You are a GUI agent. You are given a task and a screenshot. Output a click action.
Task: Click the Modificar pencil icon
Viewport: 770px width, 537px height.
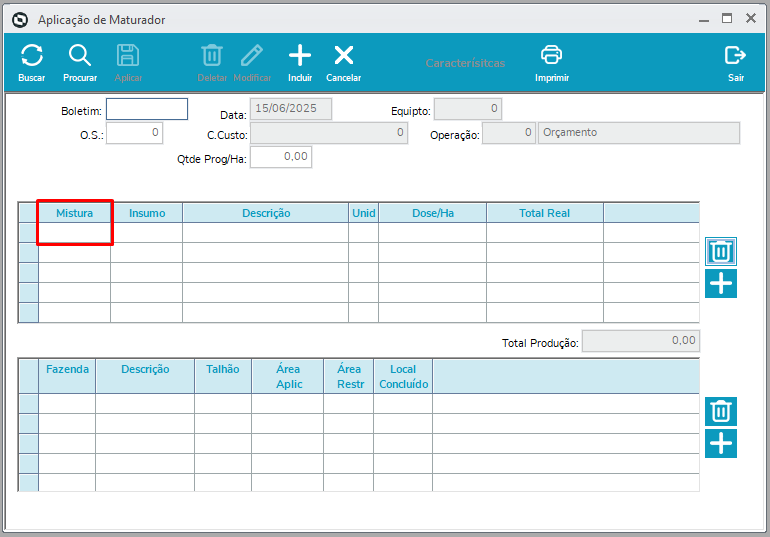click(x=252, y=55)
